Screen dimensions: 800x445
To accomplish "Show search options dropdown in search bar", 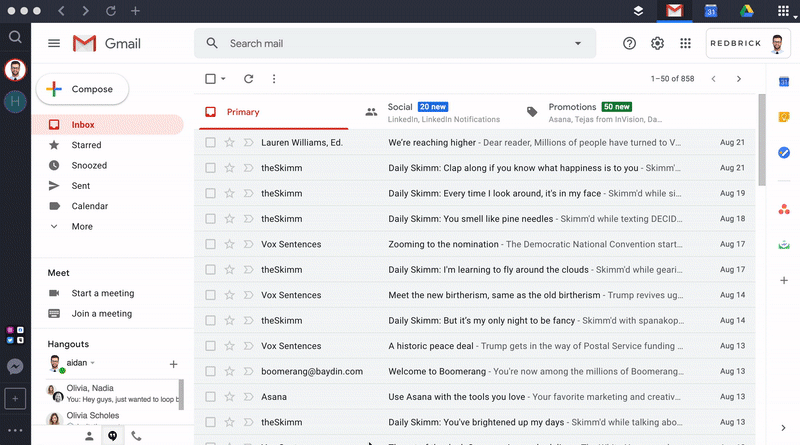I will click(x=578, y=43).
